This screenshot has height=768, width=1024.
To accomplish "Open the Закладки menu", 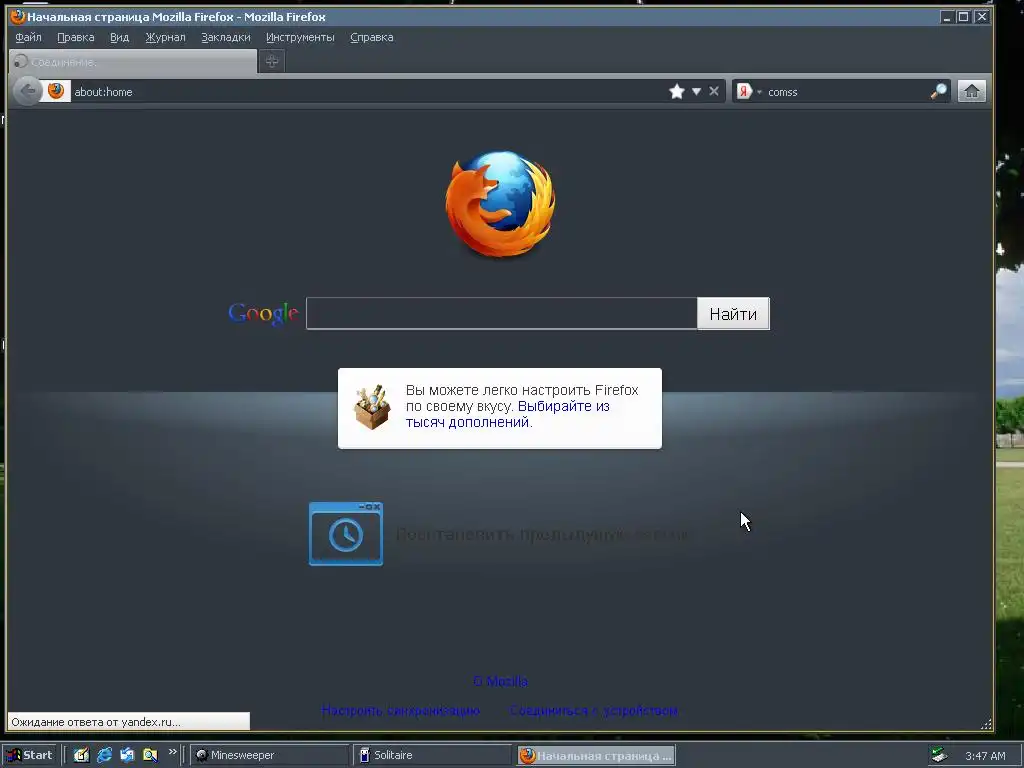I will click(225, 37).
